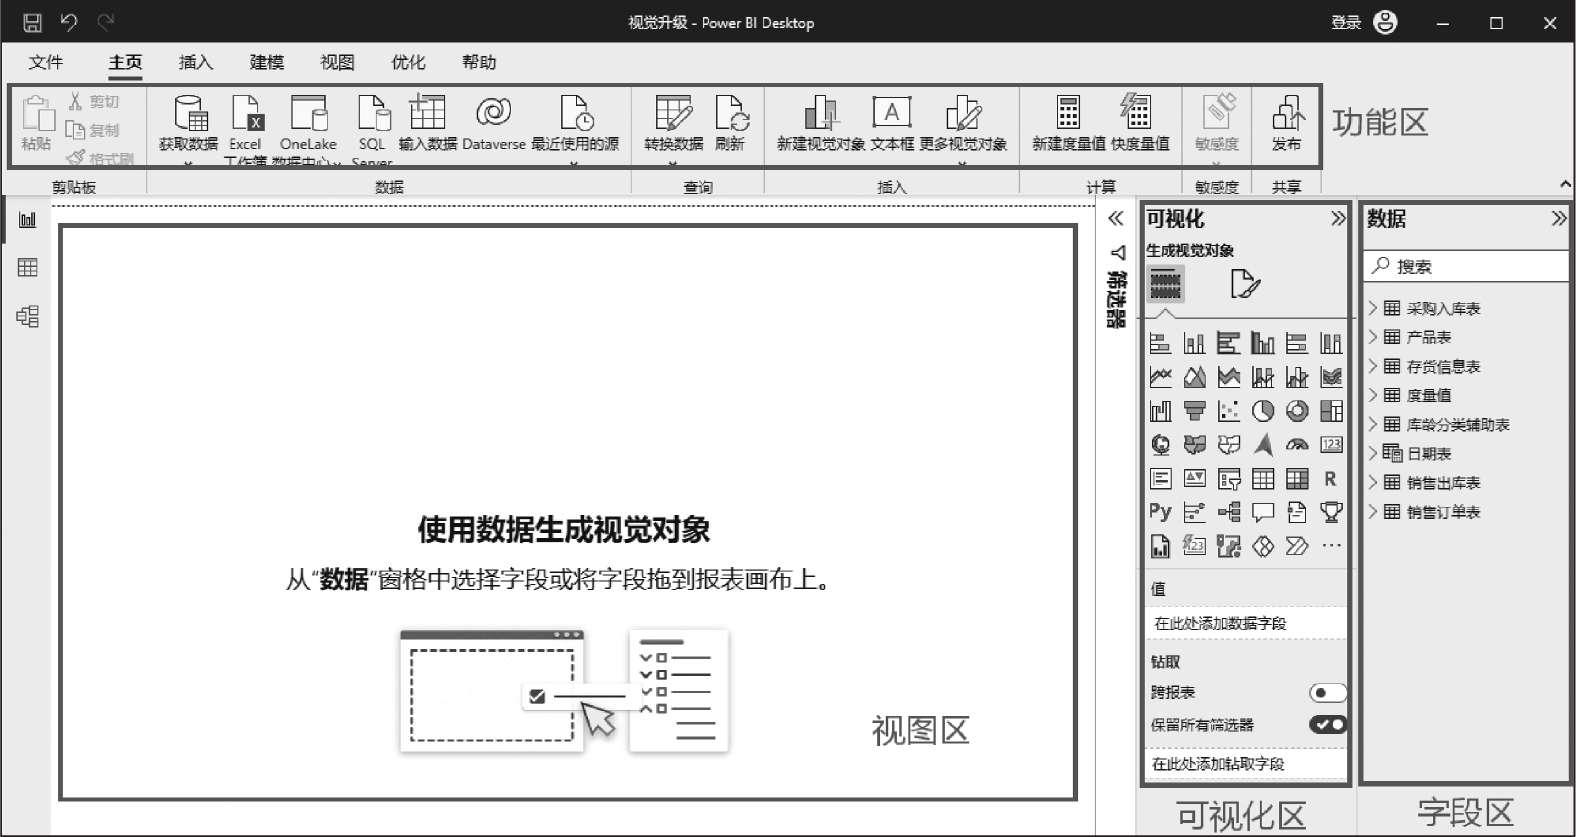1576x837 pixels.
Task: Click the 新建视觉对象 icon in ribbon
Action: (x=820, y=115)
